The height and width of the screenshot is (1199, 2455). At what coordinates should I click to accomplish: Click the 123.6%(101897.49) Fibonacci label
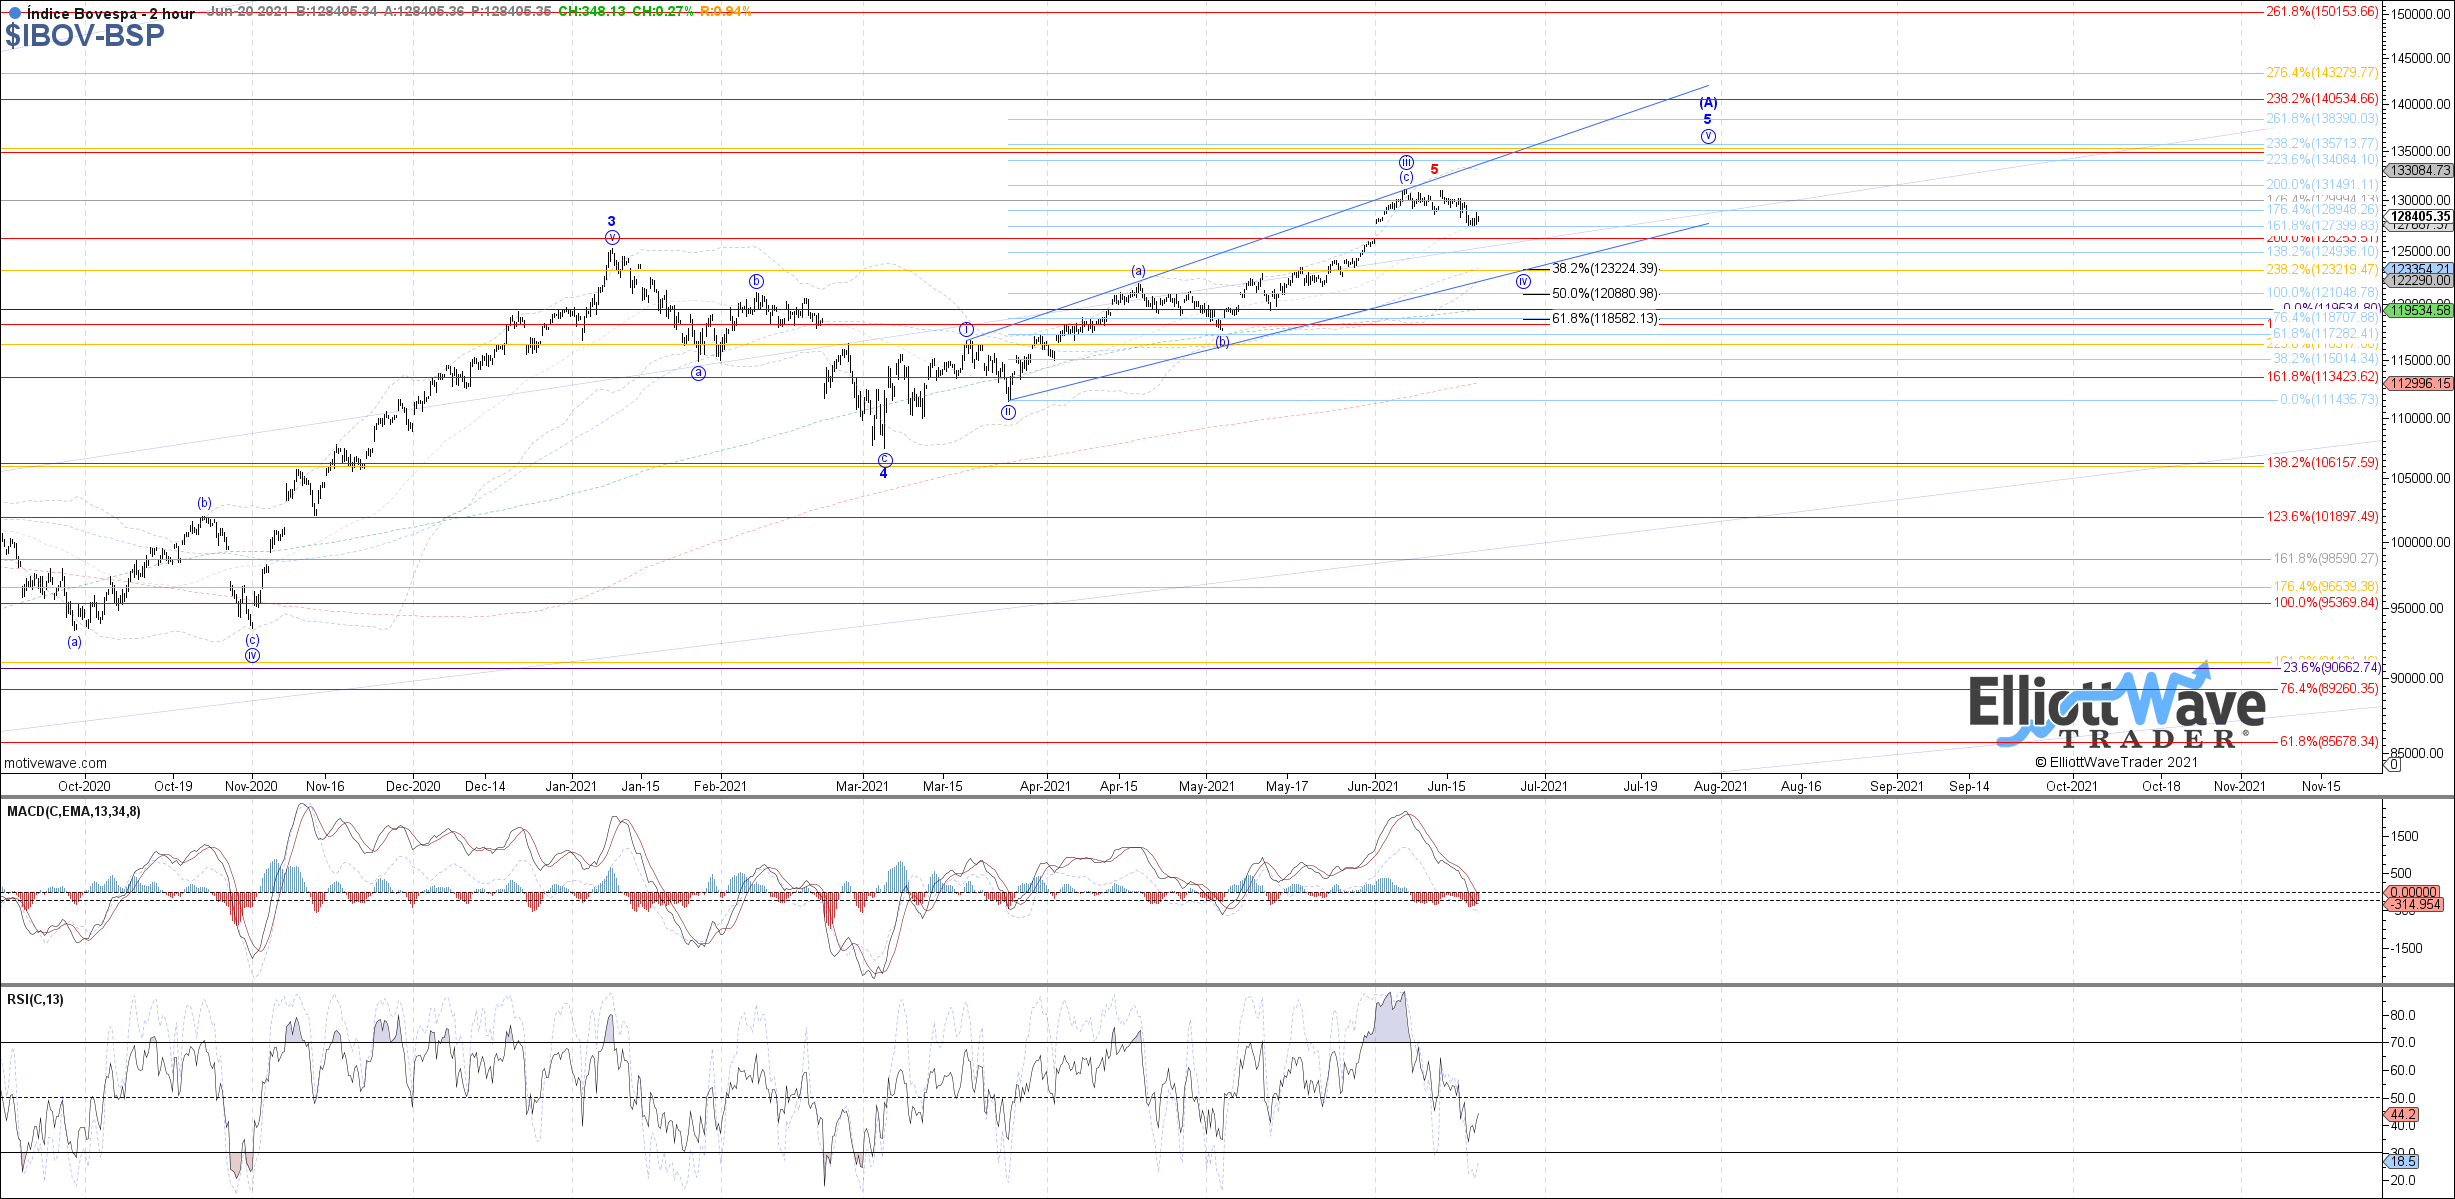[x=2322, y=517]
